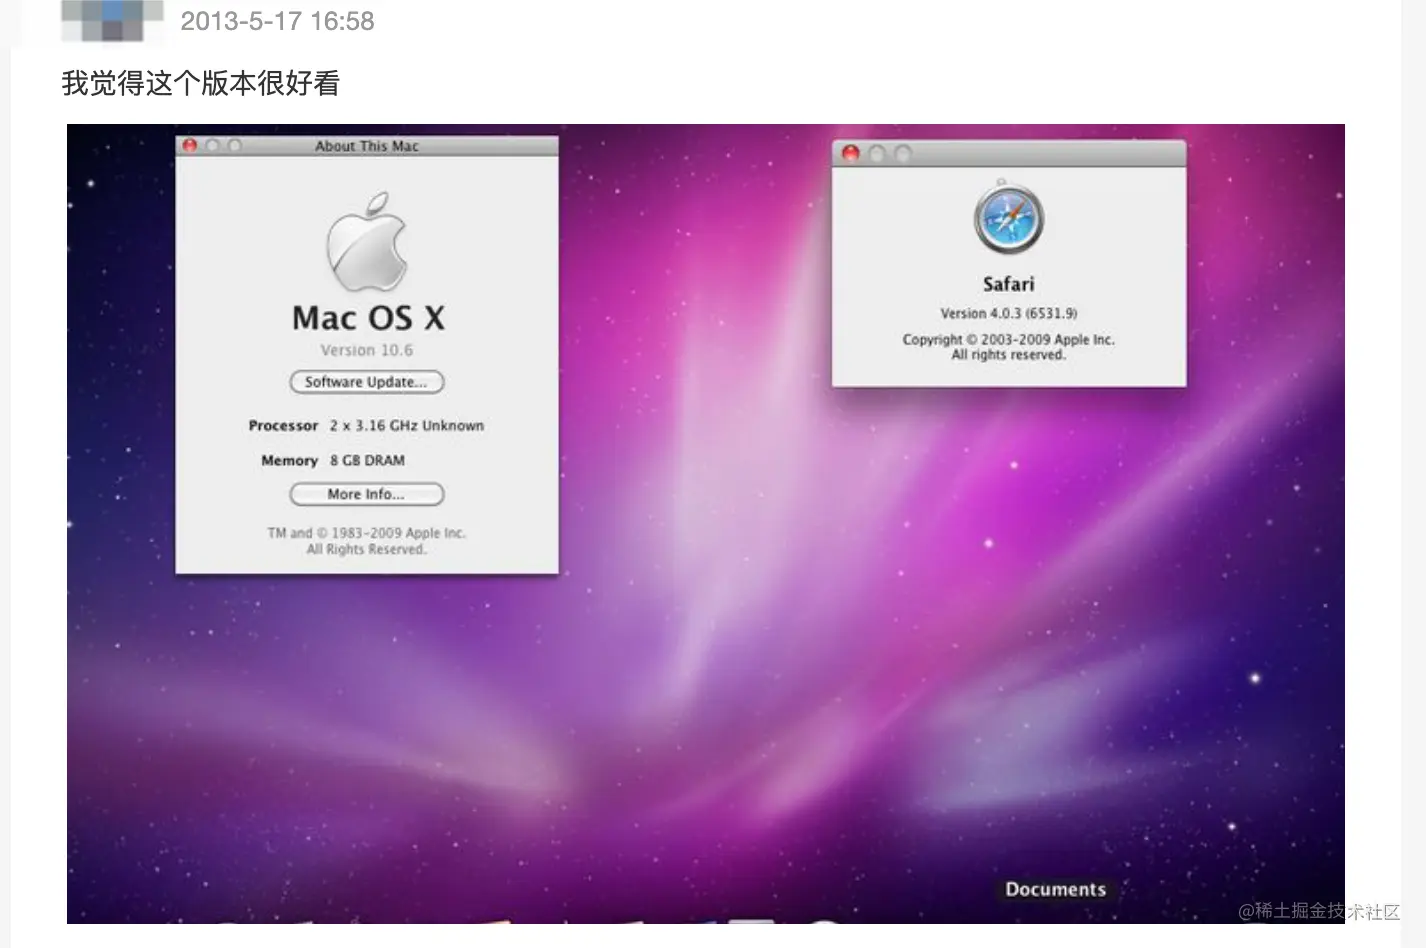This screenshot has width=1426, height=948.
Task: Click the Safari compass icon
Action: [1008, 219]
